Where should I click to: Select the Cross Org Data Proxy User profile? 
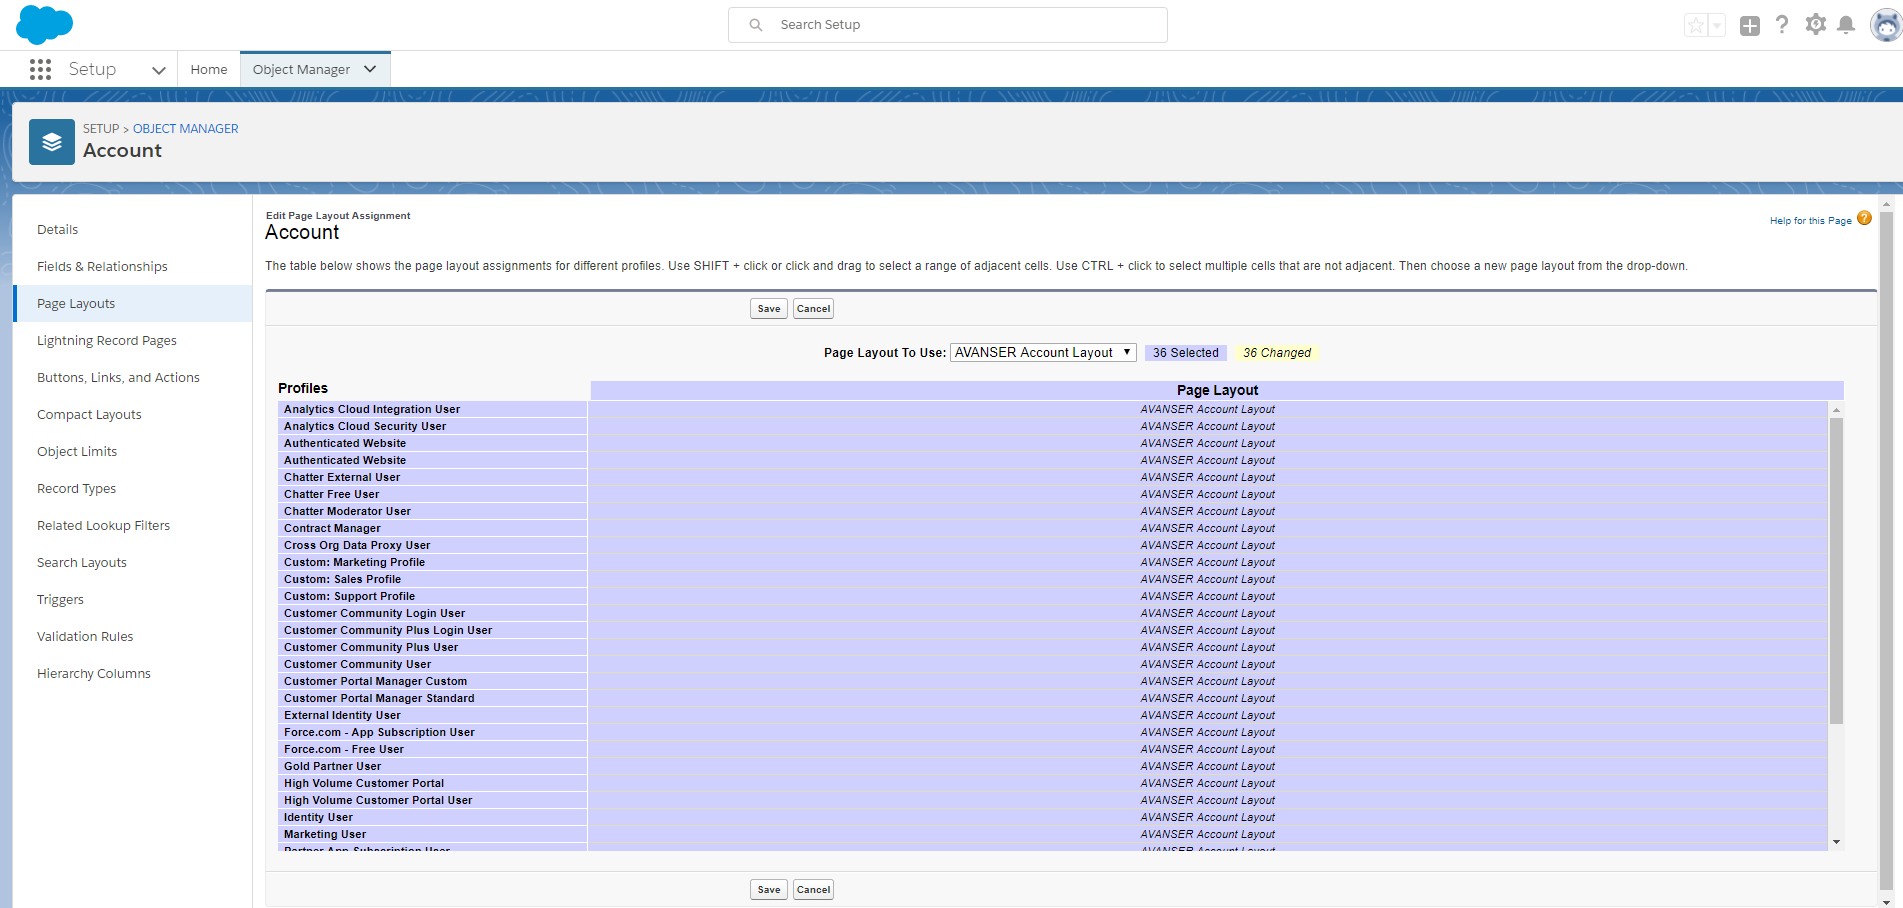tap(432, 545)
